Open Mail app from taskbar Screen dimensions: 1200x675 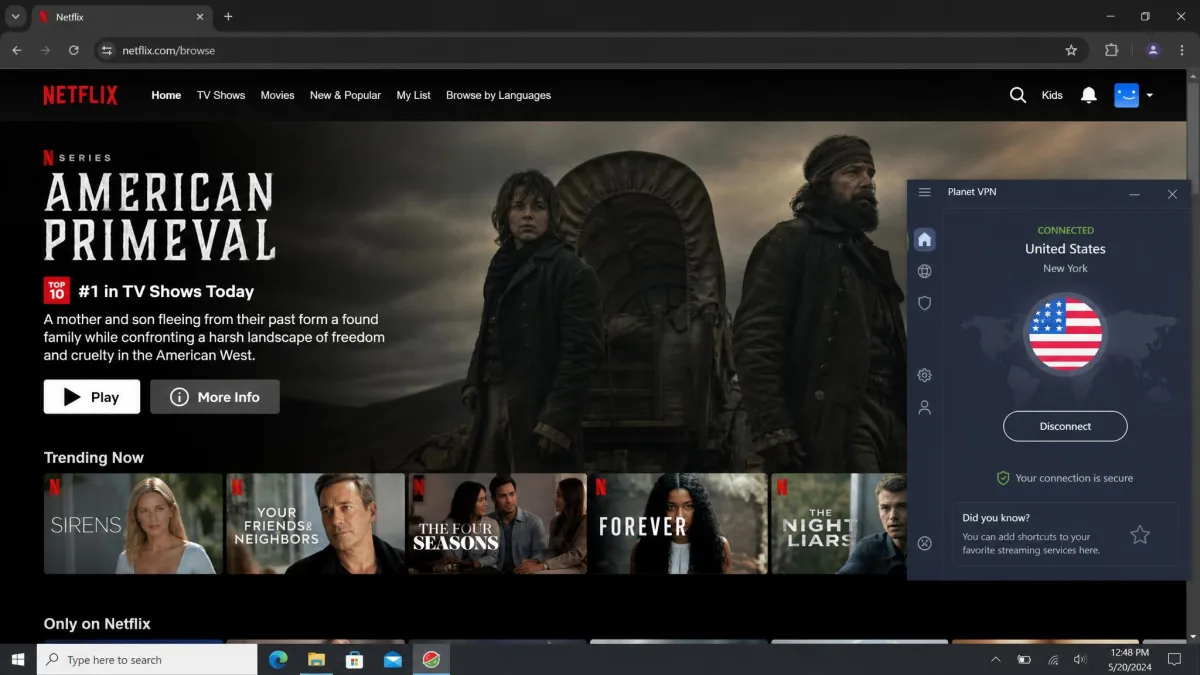click(392, 660)
